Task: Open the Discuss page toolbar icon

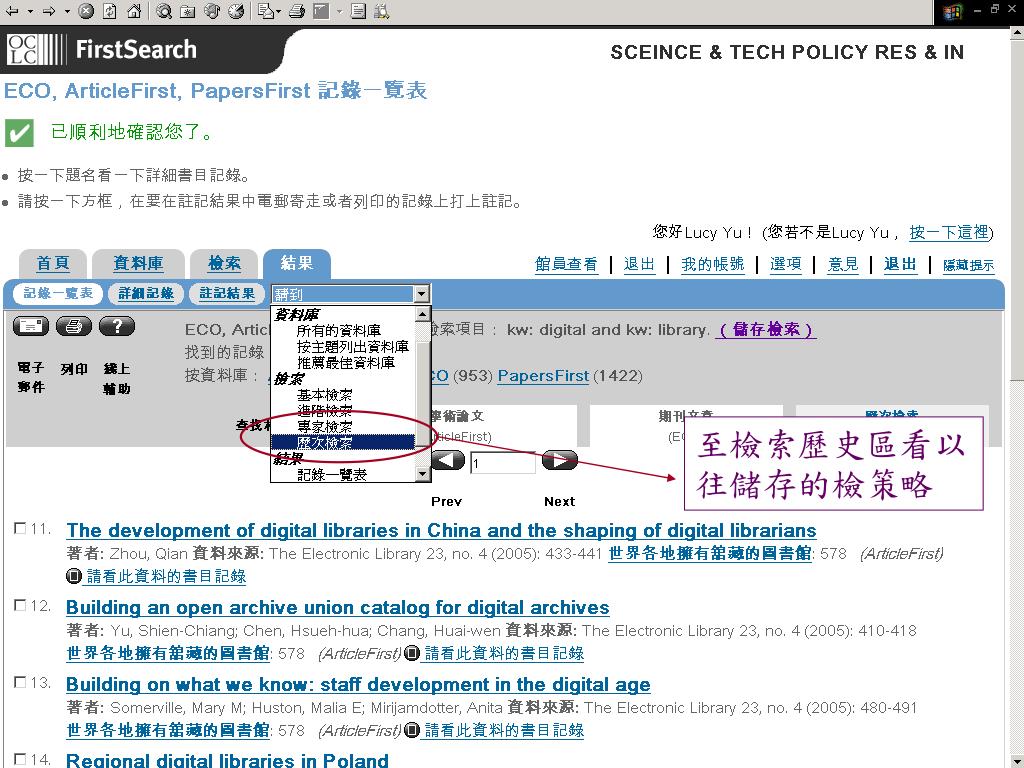Action: coord(358,10)
